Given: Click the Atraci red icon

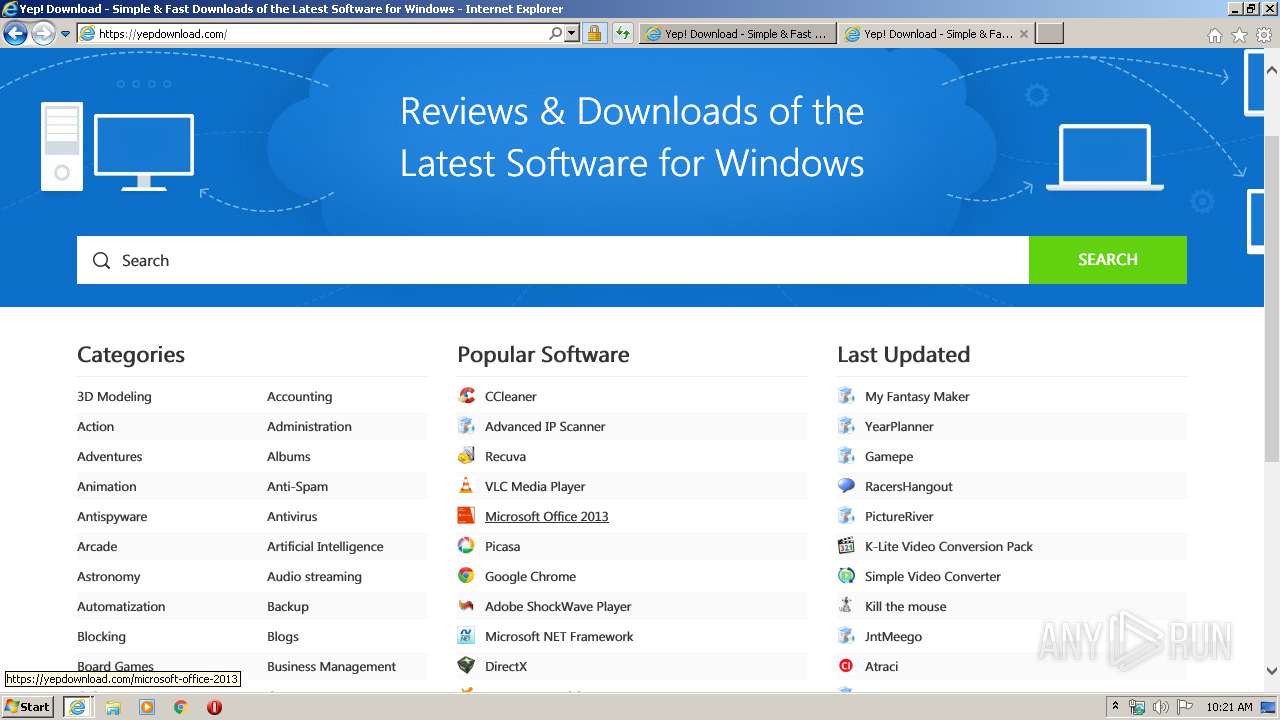Looking at the screenshot, I should click(x=846, y=666).
